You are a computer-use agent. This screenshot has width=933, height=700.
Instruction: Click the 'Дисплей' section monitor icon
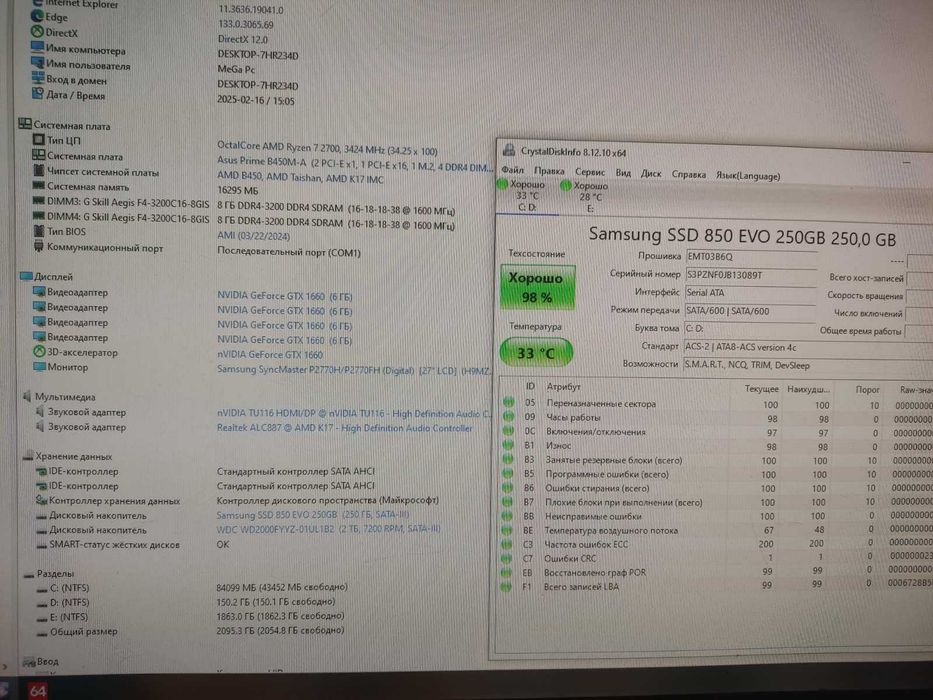tap(26, 276)
